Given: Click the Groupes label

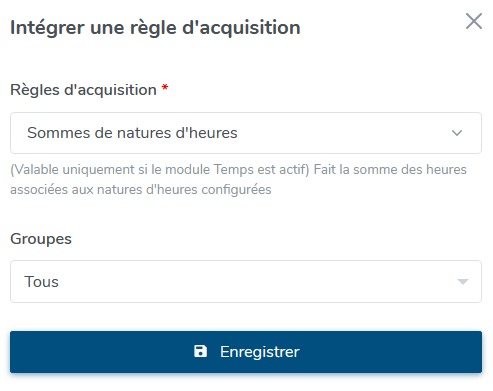Looking at the screenshot, I should (x=41, y=239).
